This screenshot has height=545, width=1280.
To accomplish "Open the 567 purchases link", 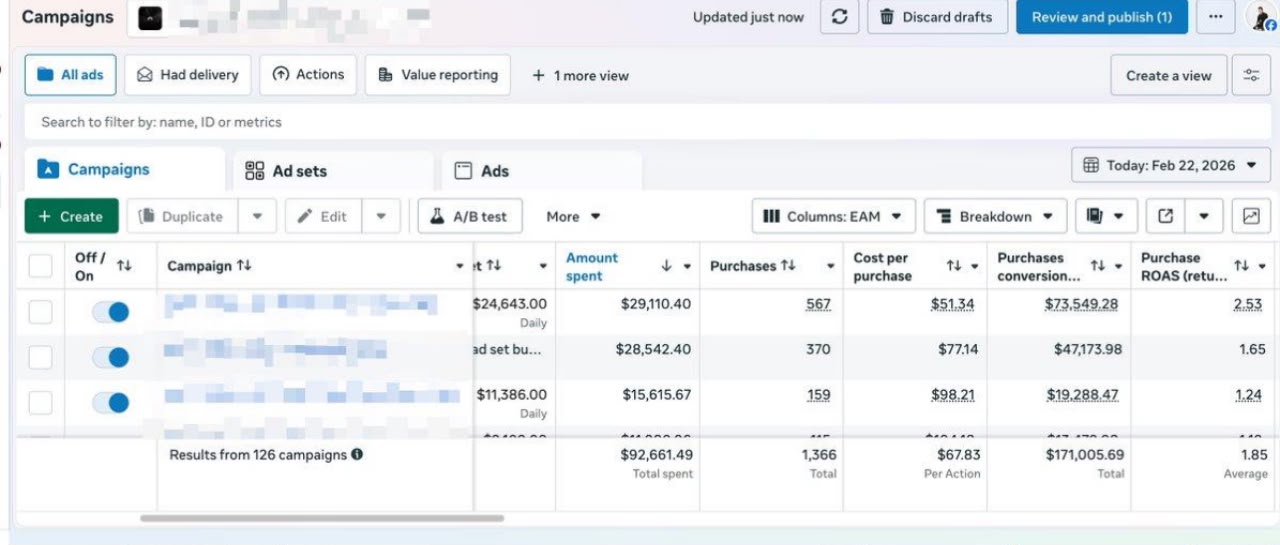I will point(818,304).
